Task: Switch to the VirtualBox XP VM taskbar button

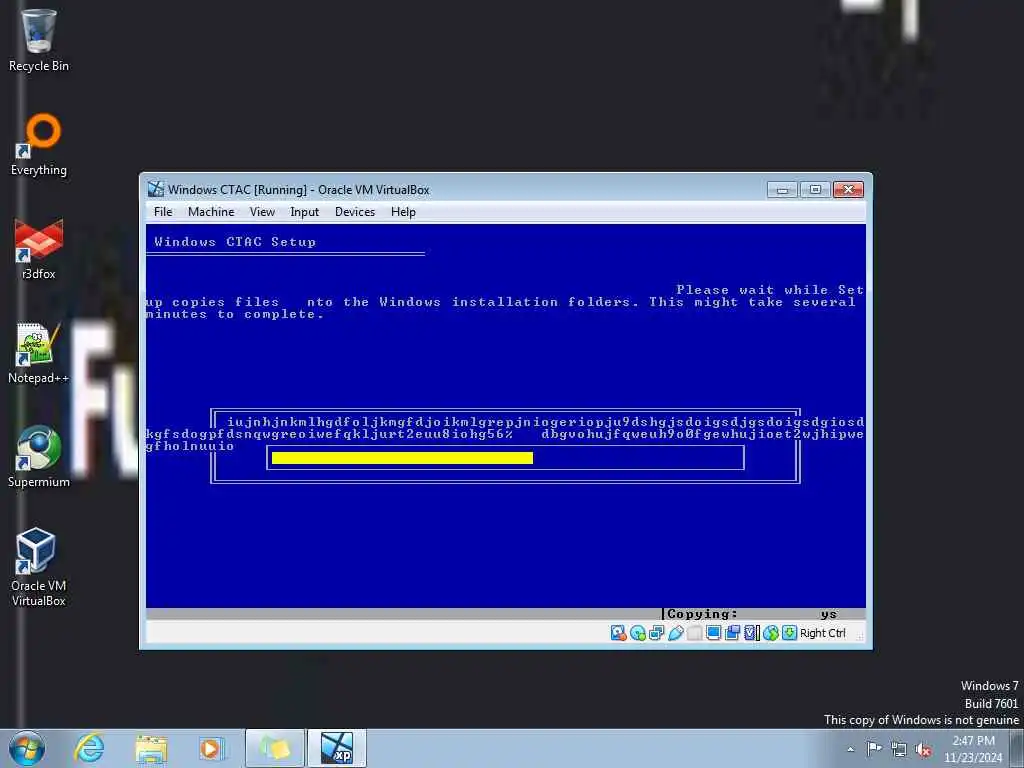Action: (337, 748)
